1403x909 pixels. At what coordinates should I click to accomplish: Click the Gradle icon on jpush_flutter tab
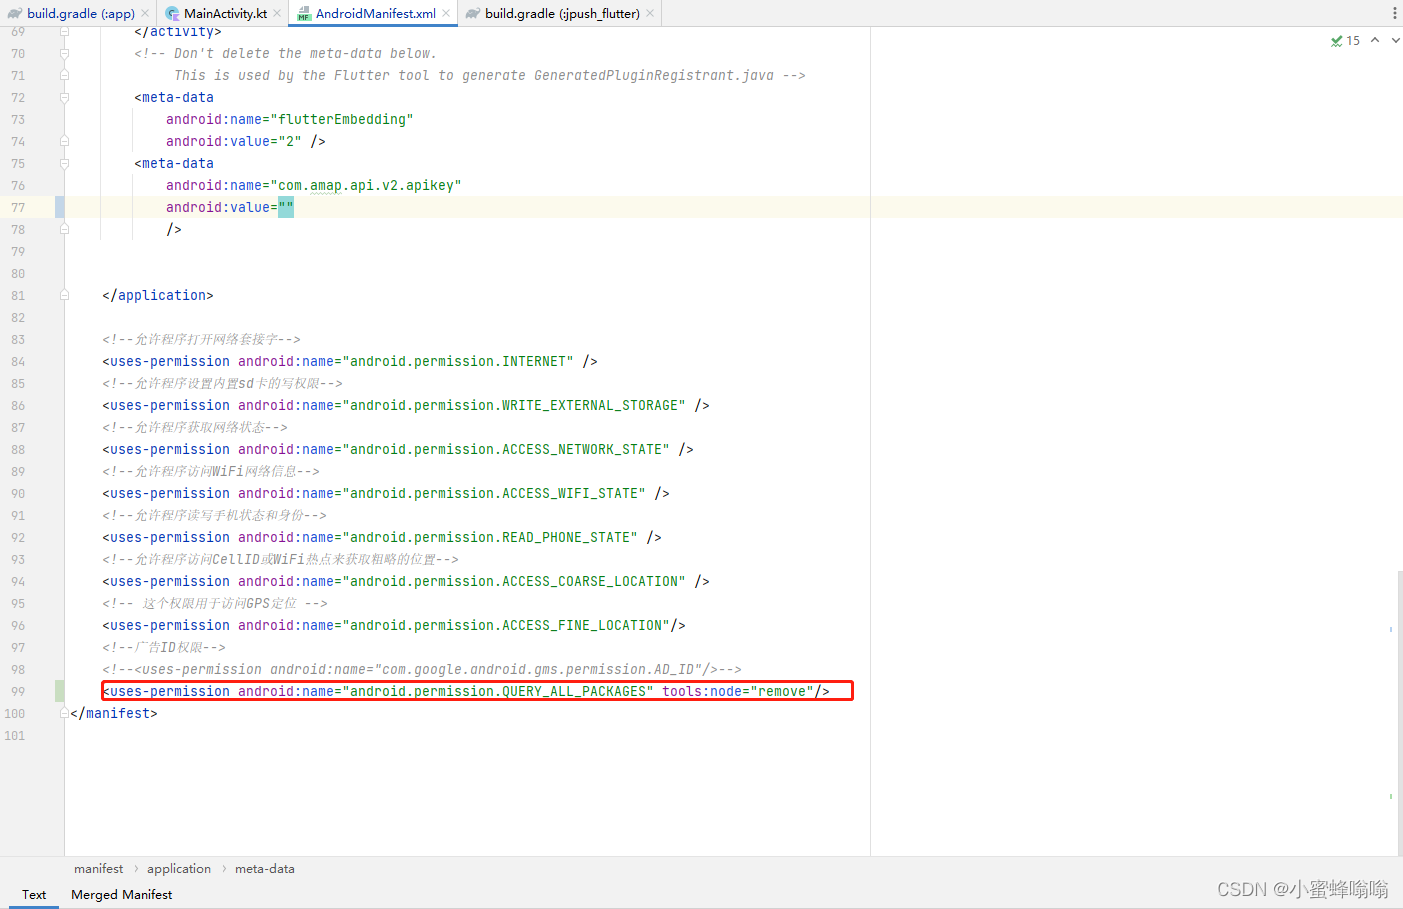click(x=473, y=13)
